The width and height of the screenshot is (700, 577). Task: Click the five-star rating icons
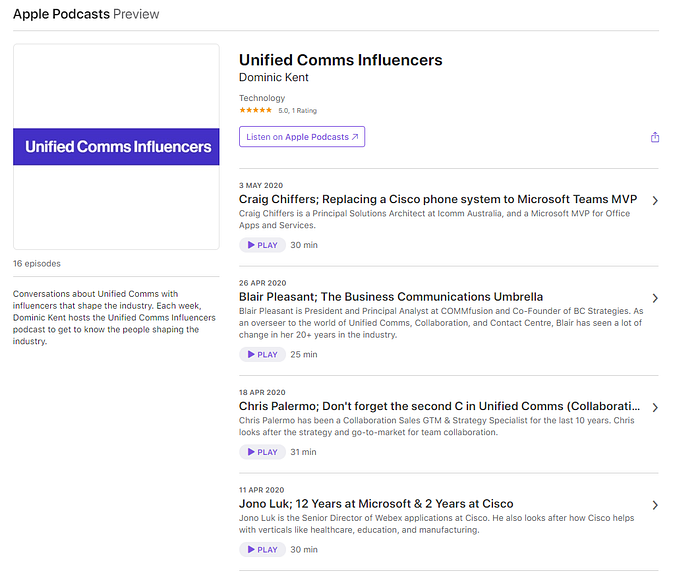click(255, 110)
